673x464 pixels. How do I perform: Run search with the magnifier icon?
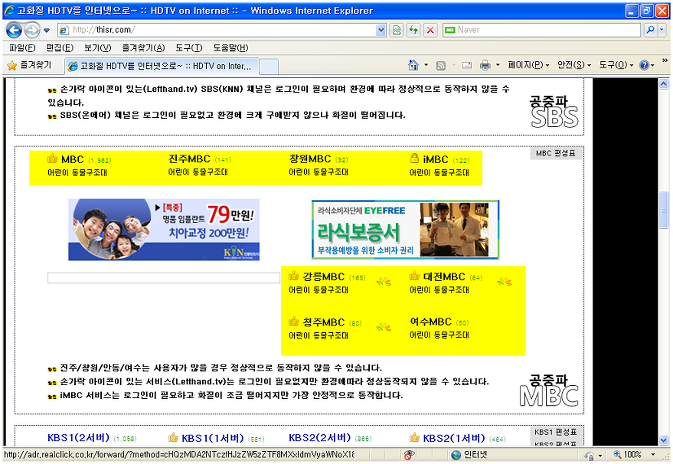click(x=651, y=30)
